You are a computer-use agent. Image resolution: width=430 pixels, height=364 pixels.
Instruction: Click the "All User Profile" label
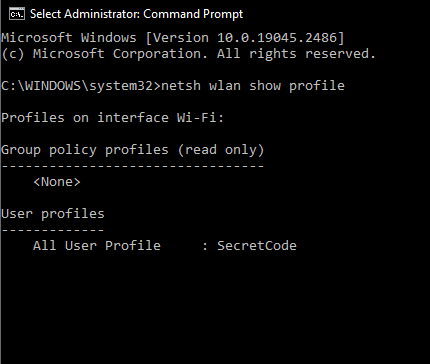[97, 246]
